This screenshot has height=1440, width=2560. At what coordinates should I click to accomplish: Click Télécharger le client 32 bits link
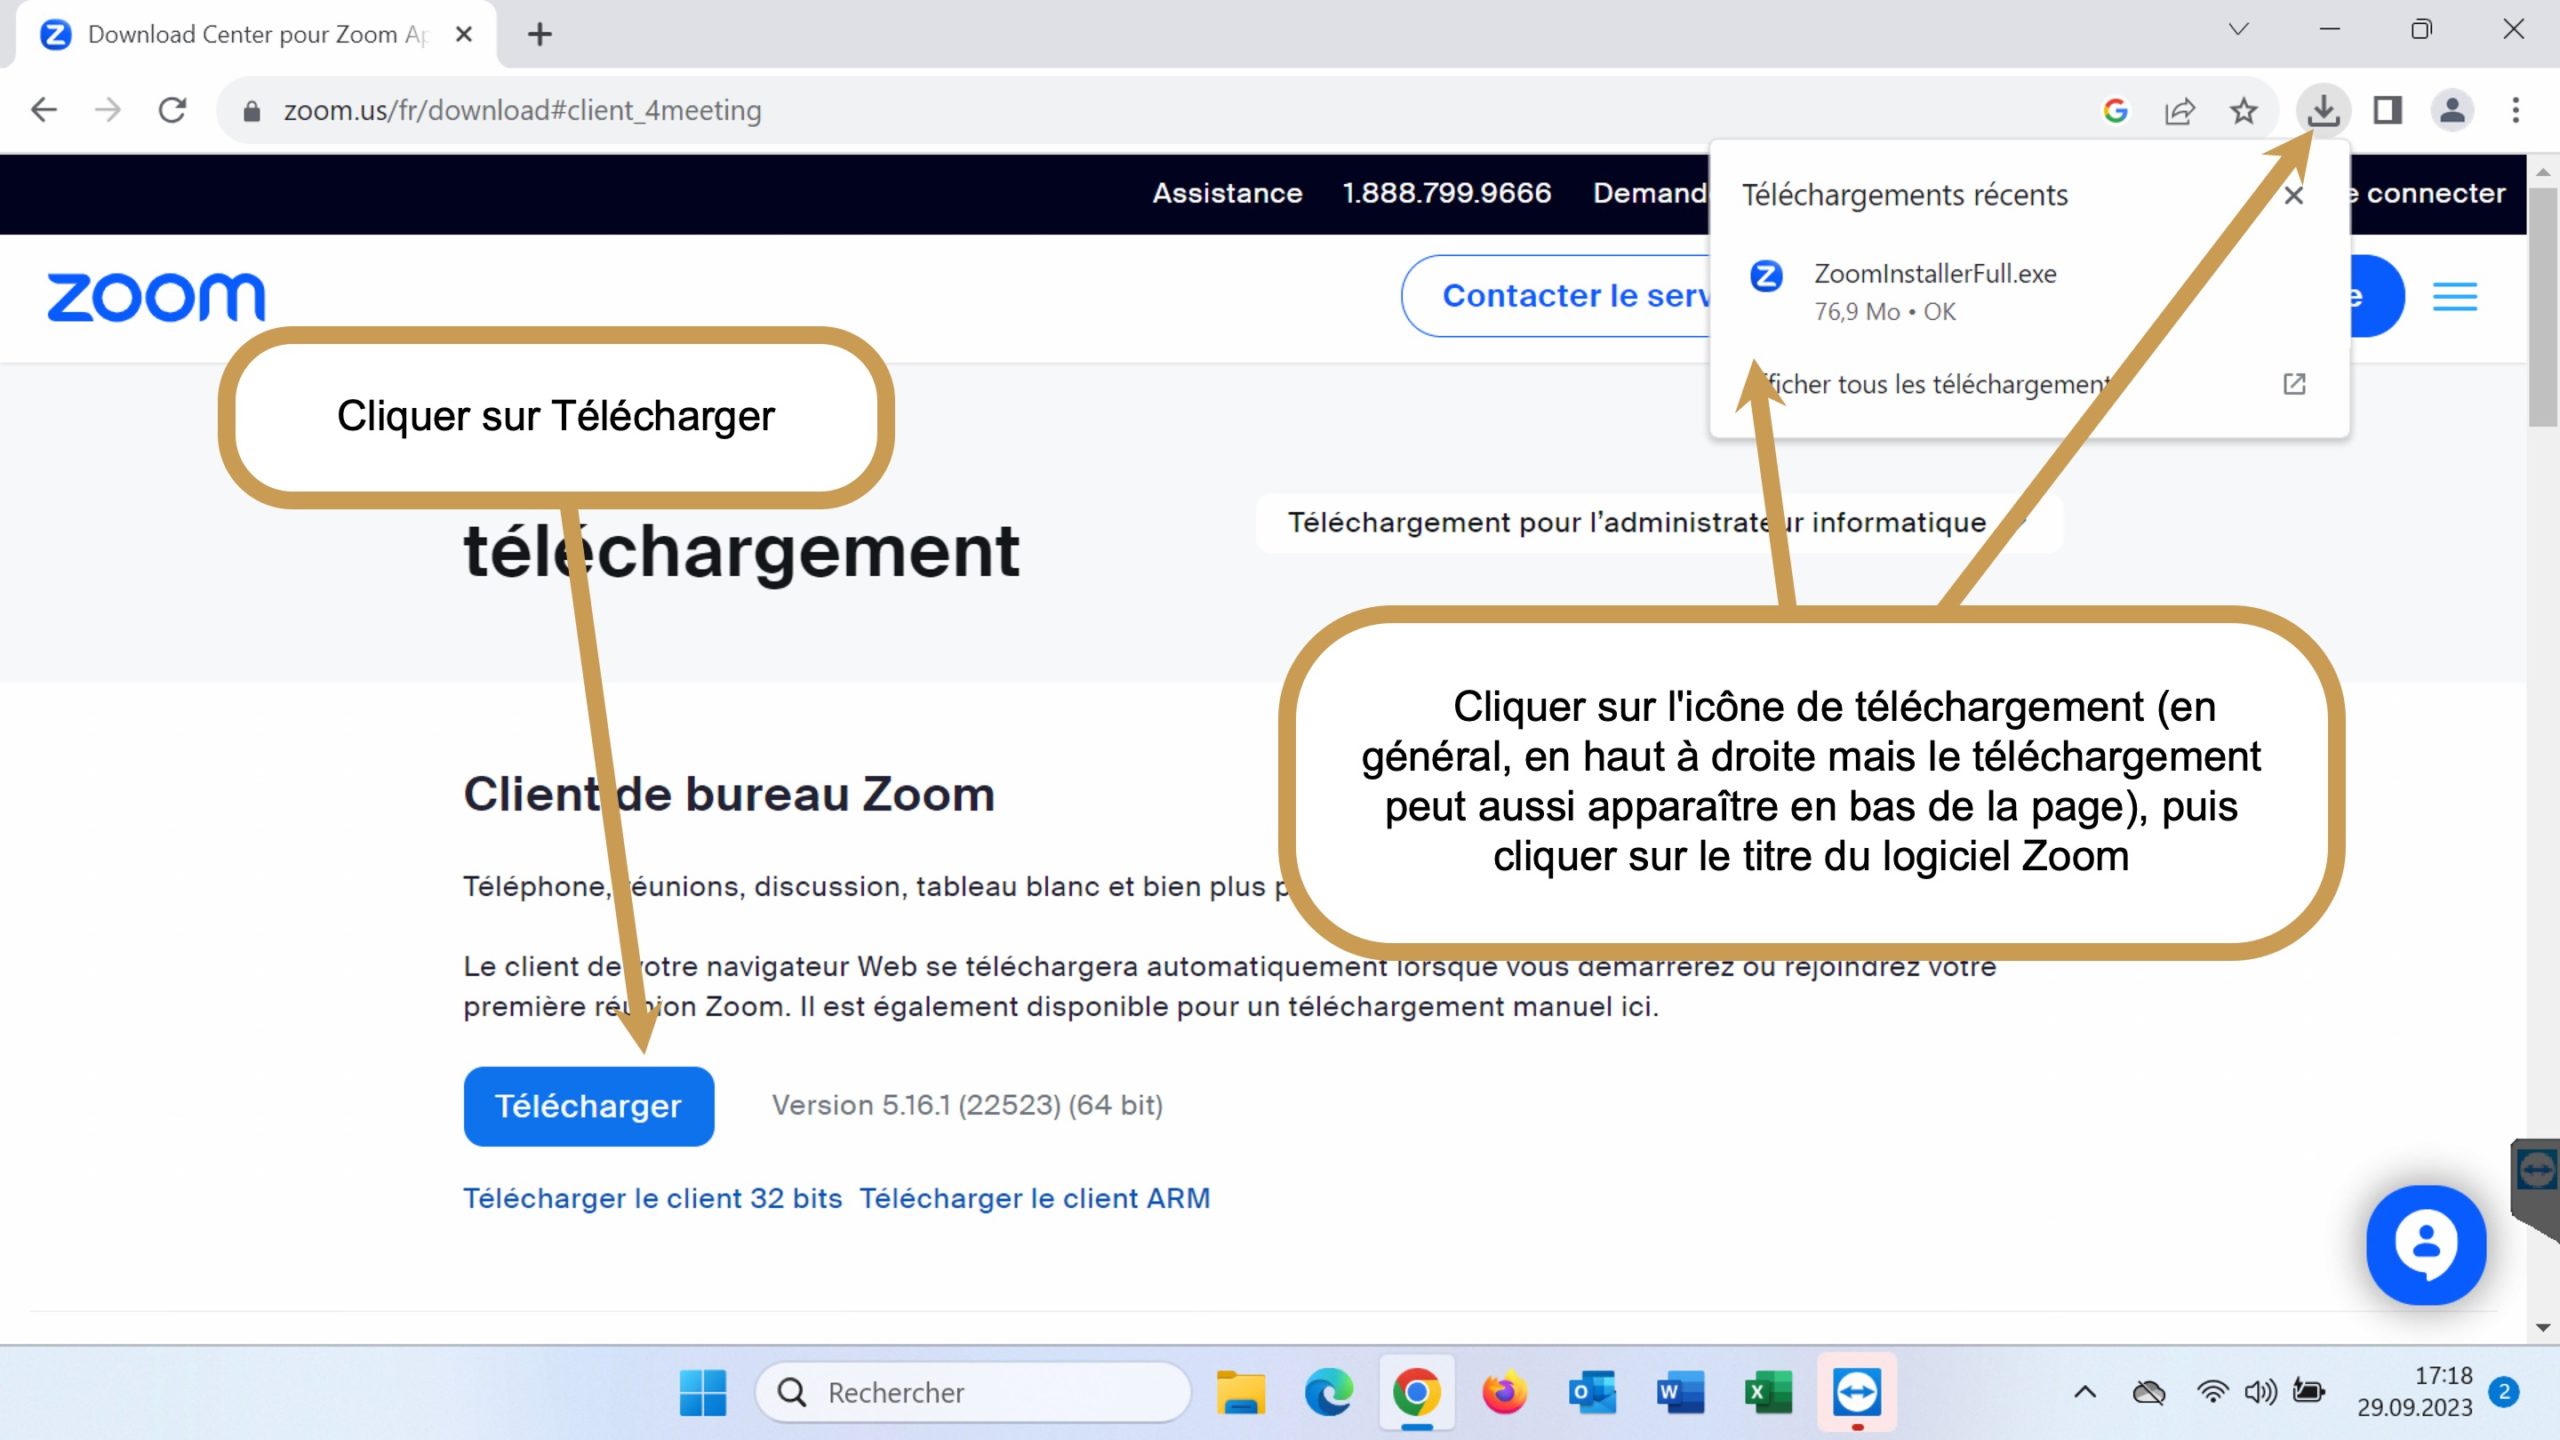click(x=652, y=1198)
